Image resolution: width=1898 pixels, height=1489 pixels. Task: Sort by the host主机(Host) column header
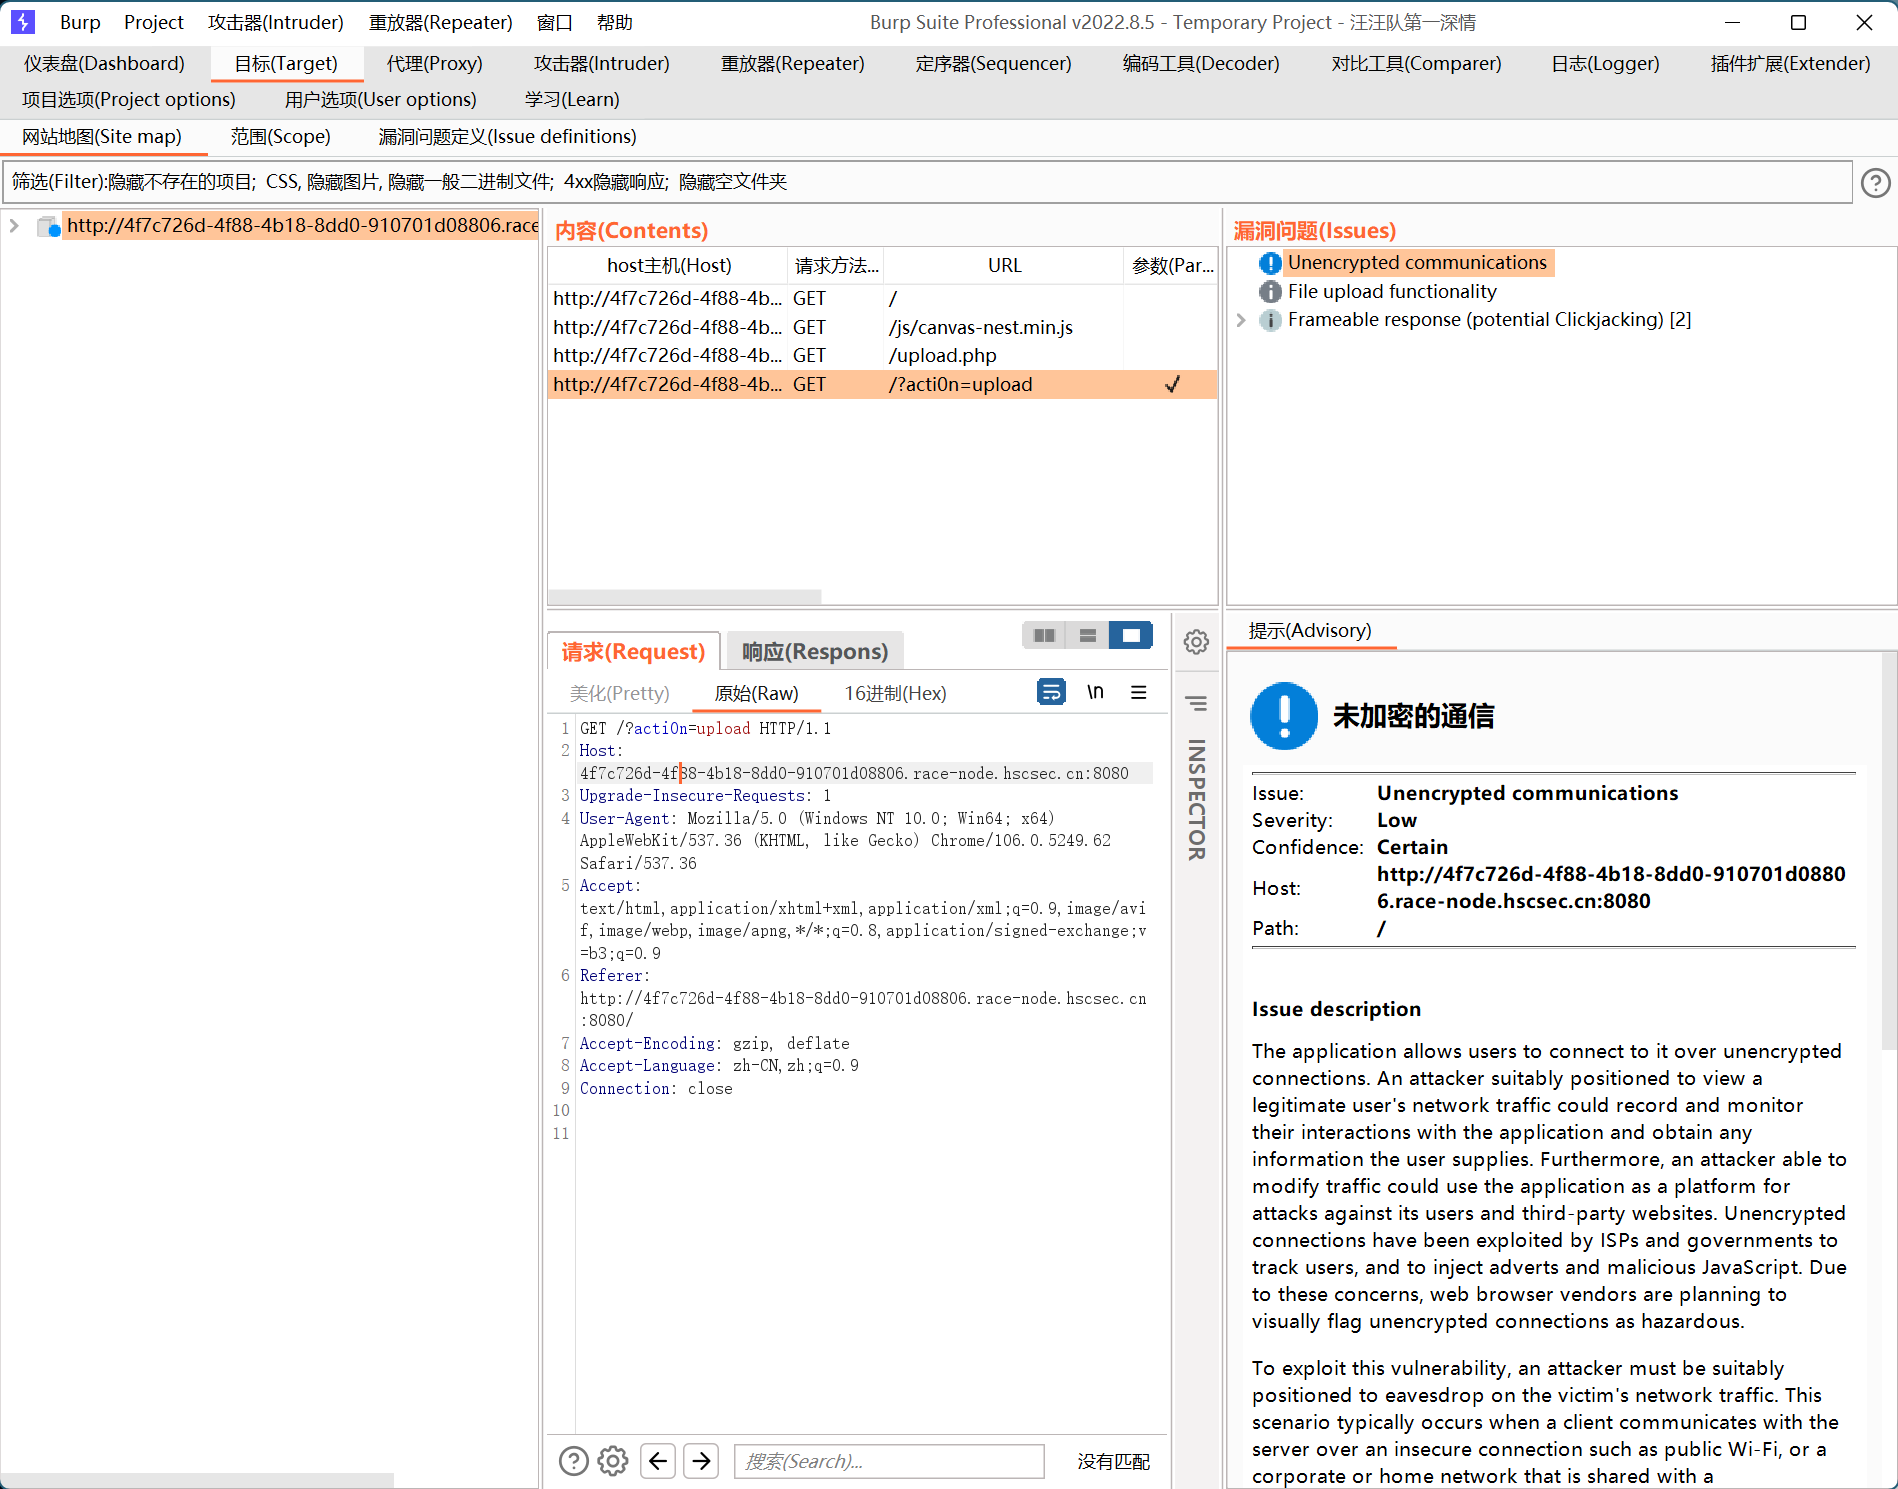click(669, 266)
